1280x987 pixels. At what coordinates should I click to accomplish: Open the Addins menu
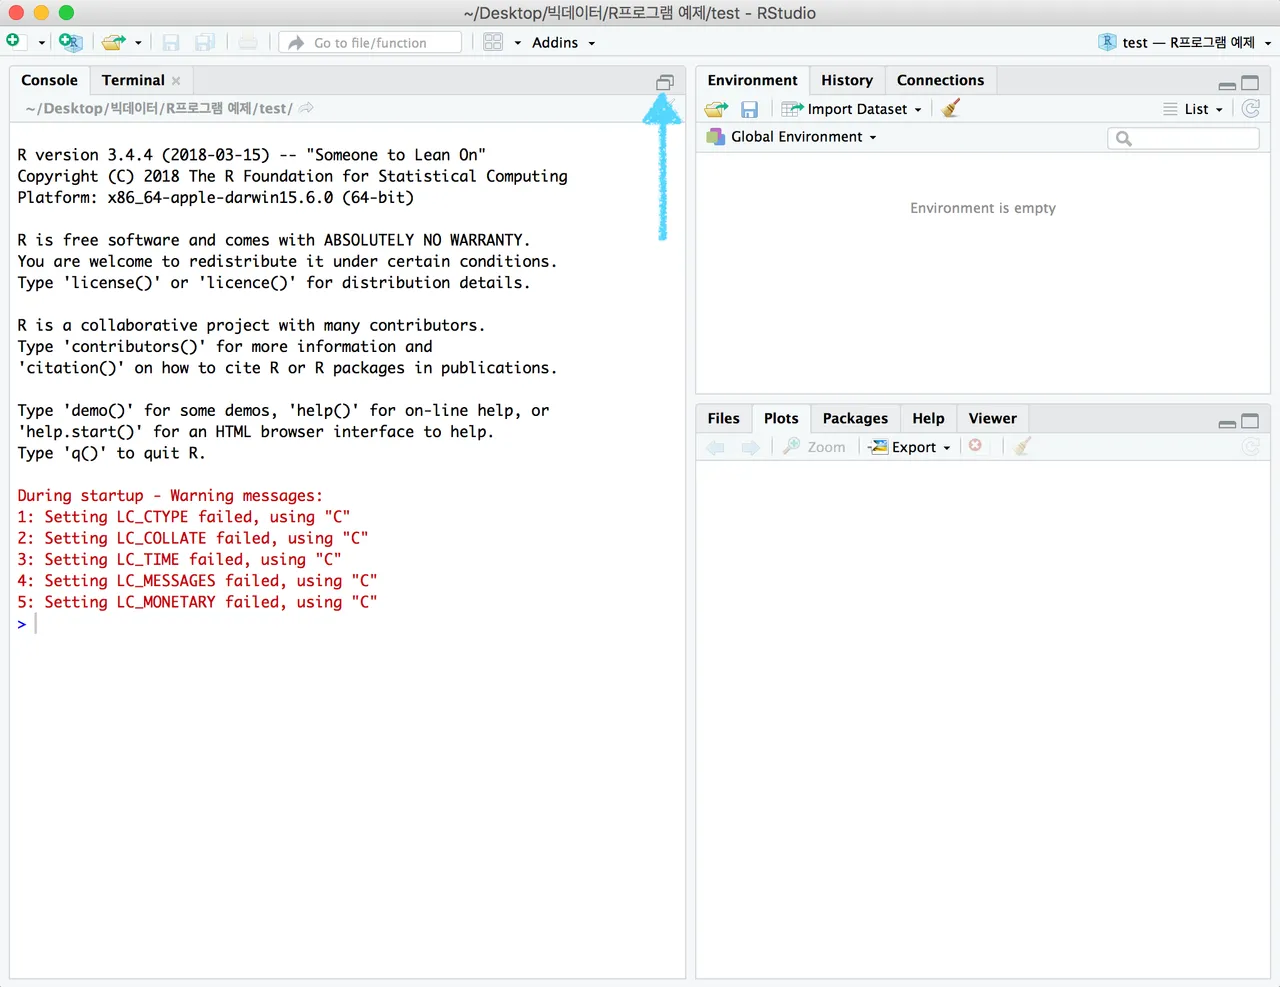click(x=563, y=42)
